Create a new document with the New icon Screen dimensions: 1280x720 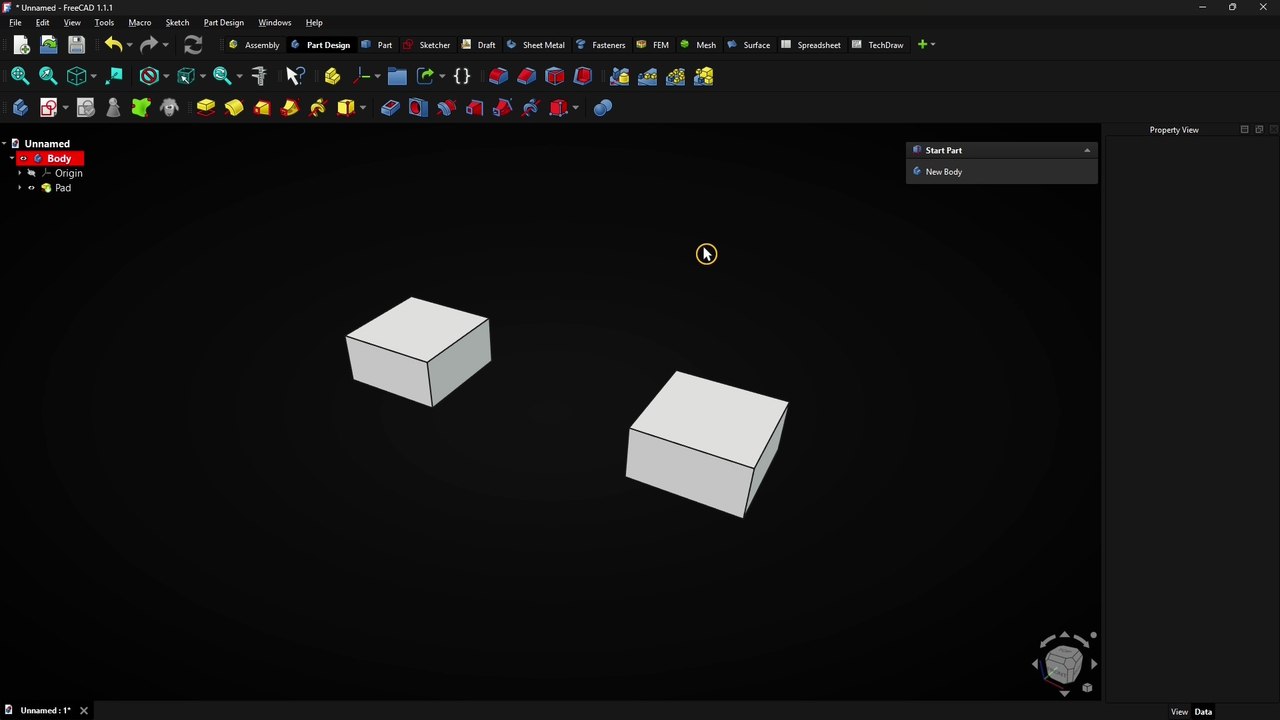(21, 45)
